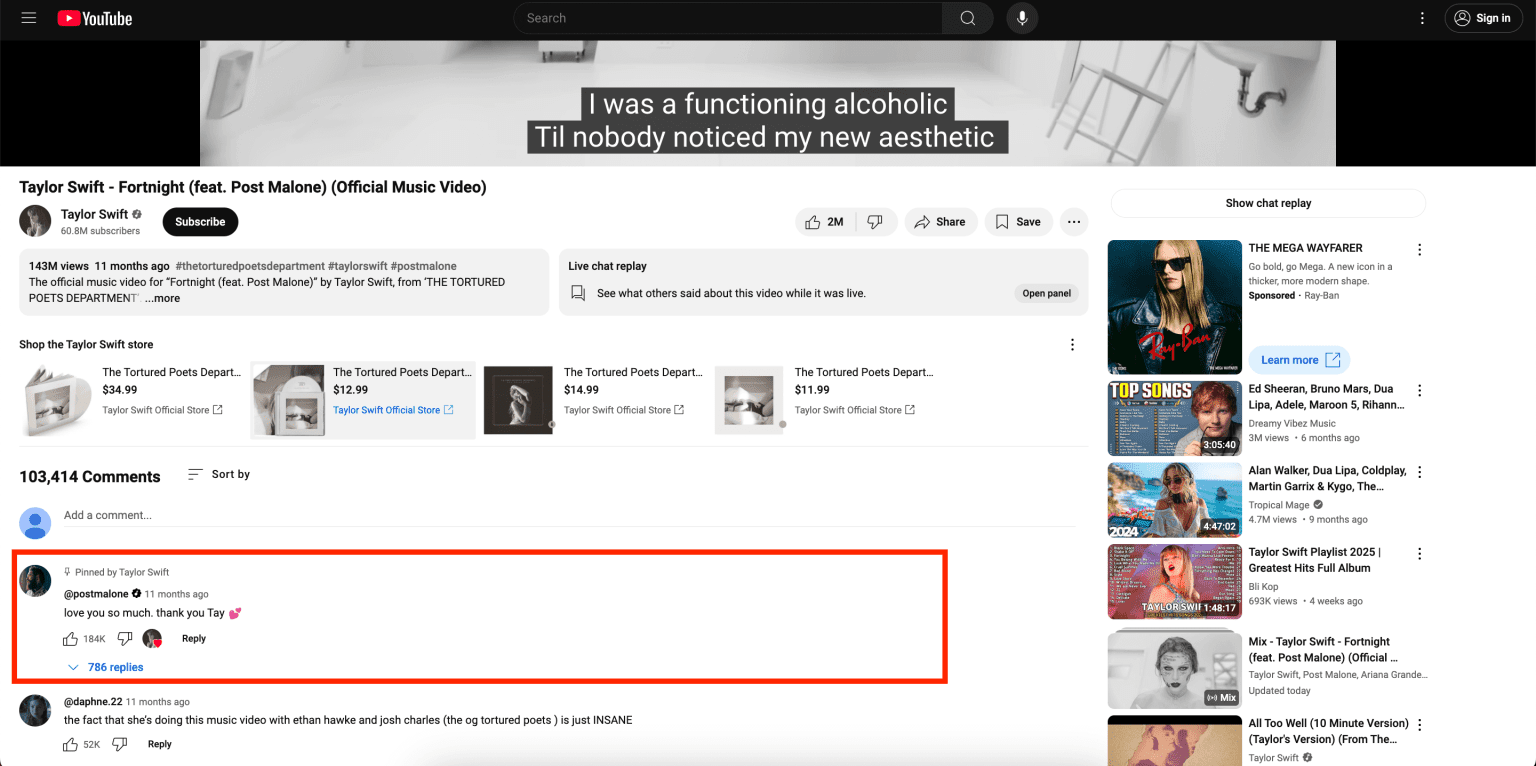Click Open panel for live chat replay
1536x766 pixels.
[1047, 293]
